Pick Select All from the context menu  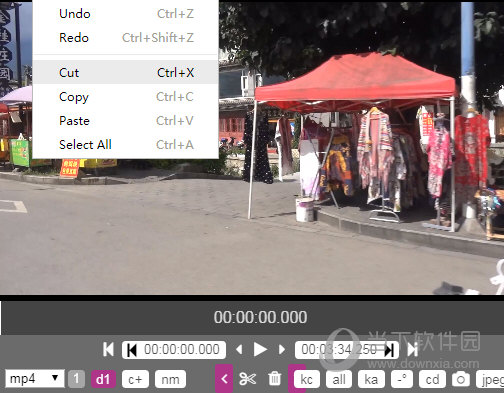tap(126, 145)
